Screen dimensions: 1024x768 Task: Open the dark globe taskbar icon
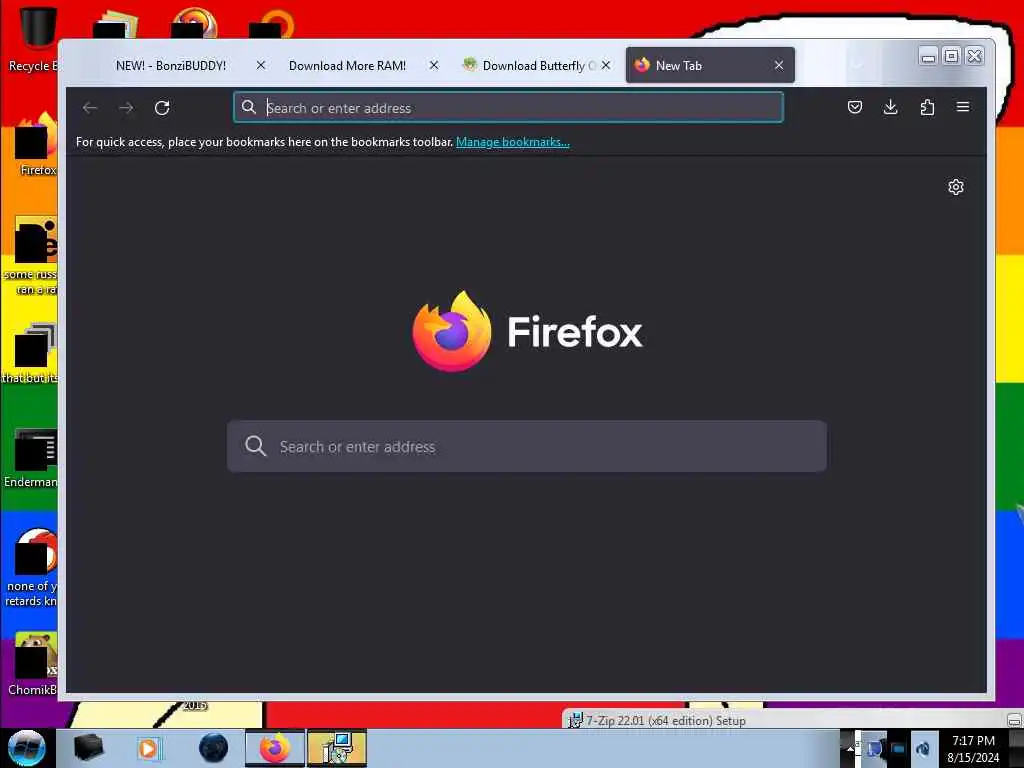(214, 748)
